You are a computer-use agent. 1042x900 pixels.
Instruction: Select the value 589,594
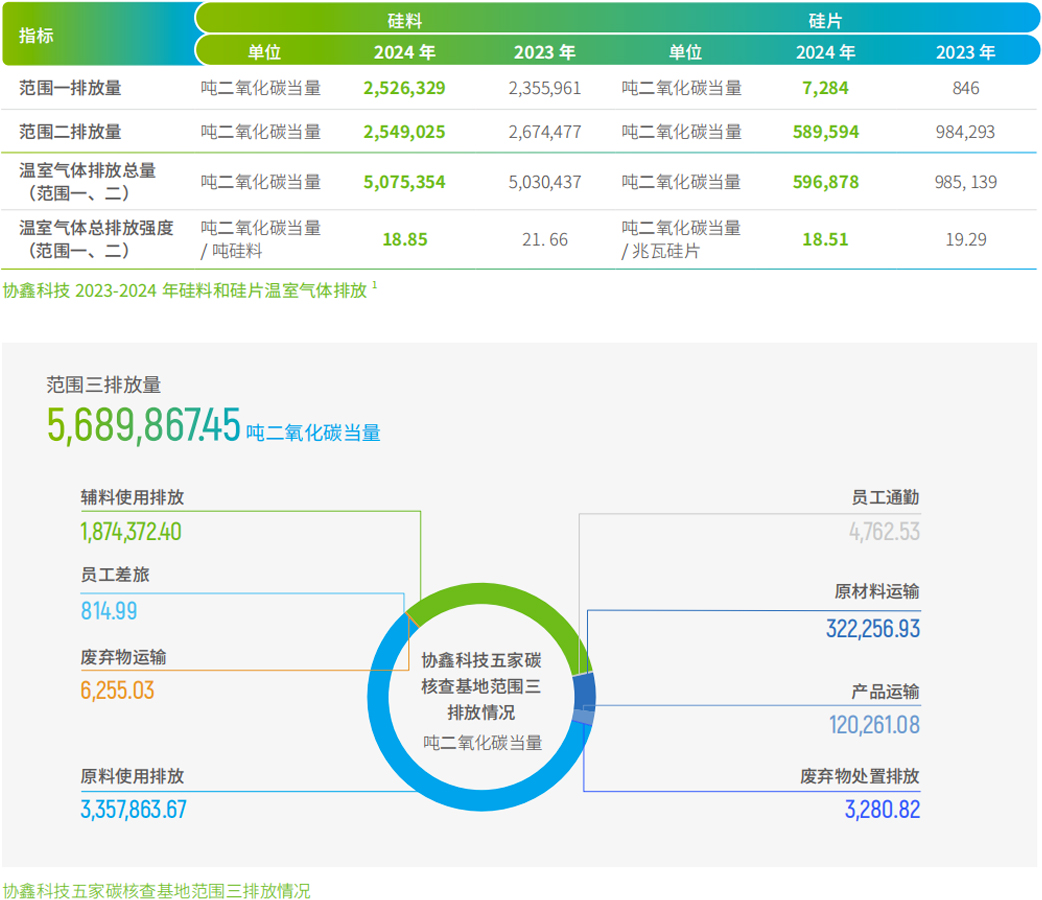pyautogui.click(x=825, y=132)
